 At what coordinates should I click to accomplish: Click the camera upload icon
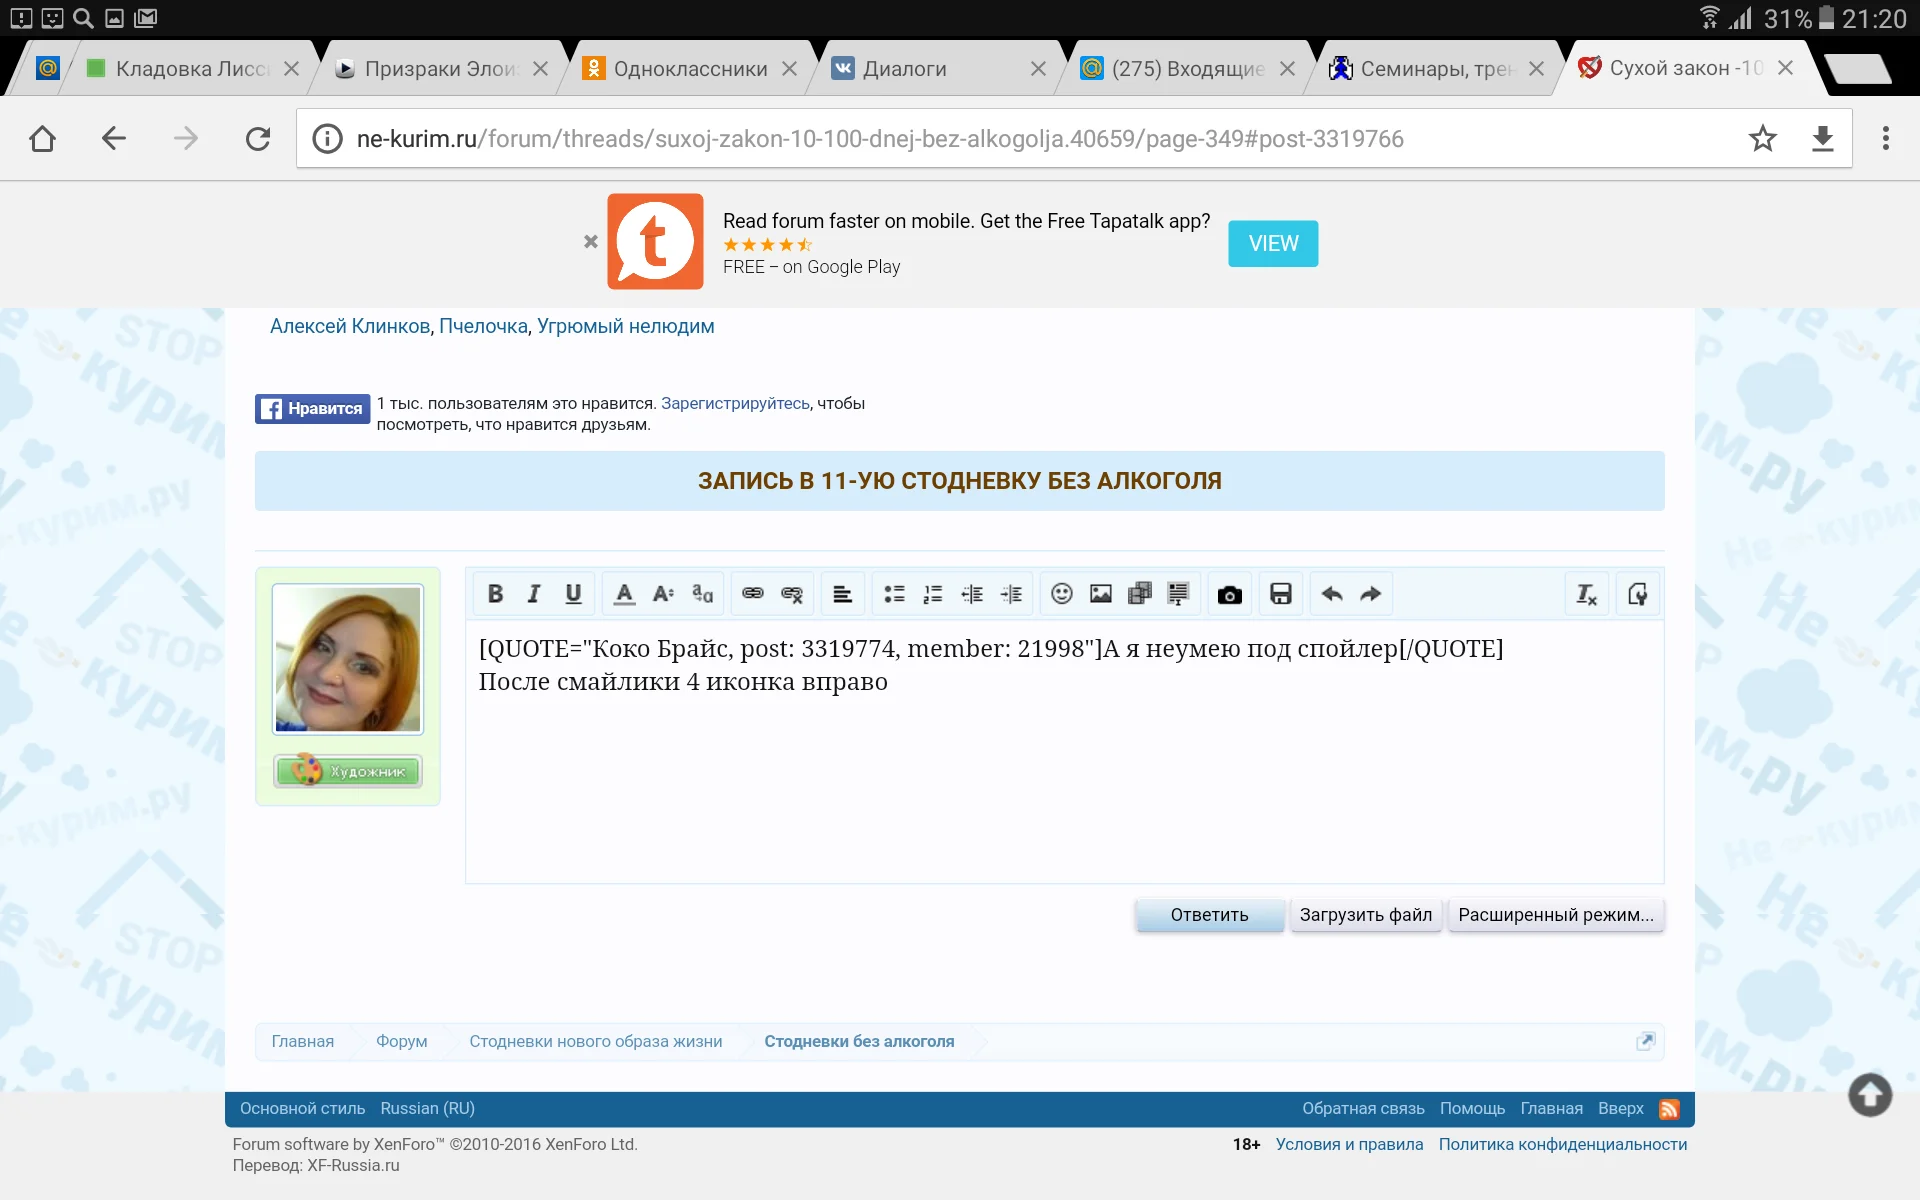(1230, 594)
